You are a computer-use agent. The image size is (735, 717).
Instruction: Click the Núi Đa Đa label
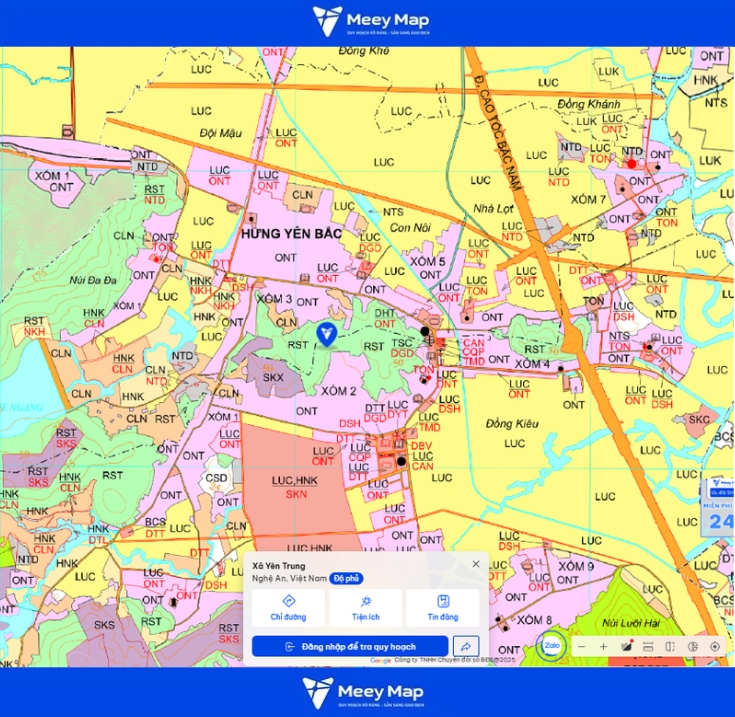click(x=93, y=280)
